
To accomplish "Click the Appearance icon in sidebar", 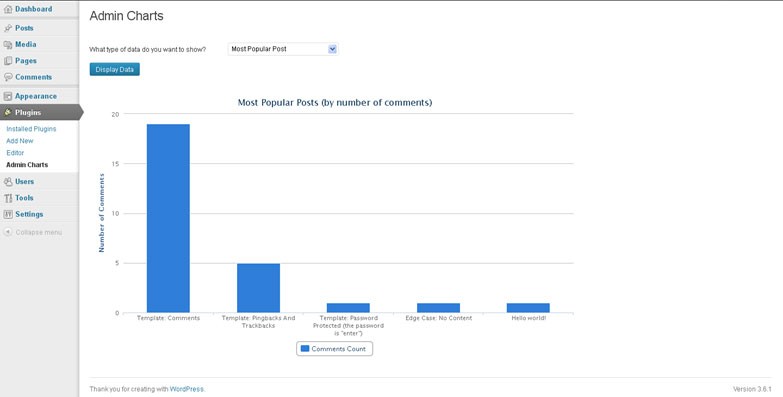I will coord(8,96).
